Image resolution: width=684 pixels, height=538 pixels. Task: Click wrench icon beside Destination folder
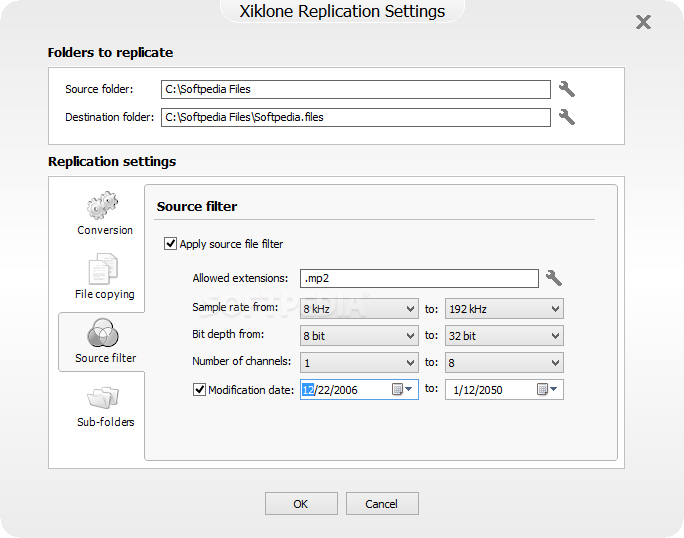pos(567,117)
